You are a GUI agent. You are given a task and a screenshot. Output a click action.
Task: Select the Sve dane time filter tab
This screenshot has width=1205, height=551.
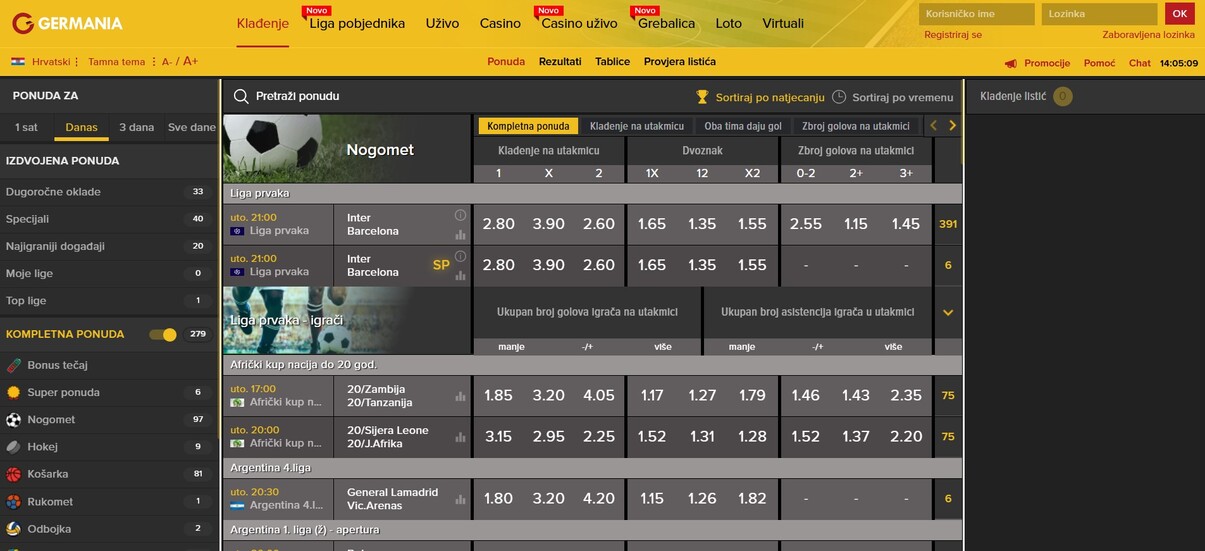point(192,127)
